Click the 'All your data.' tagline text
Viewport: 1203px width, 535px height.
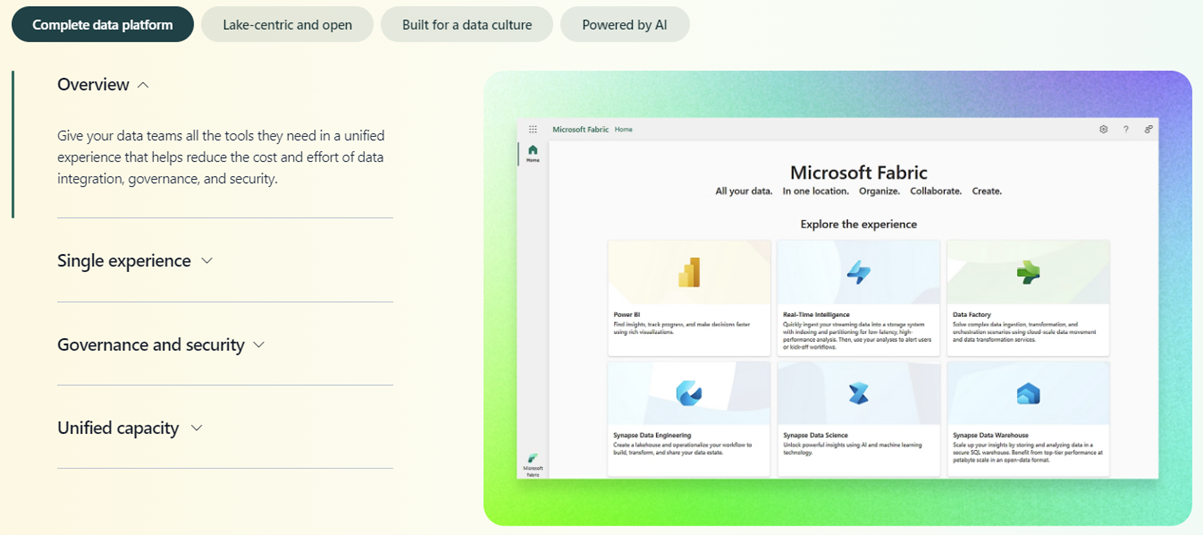[x=744, y=191]
